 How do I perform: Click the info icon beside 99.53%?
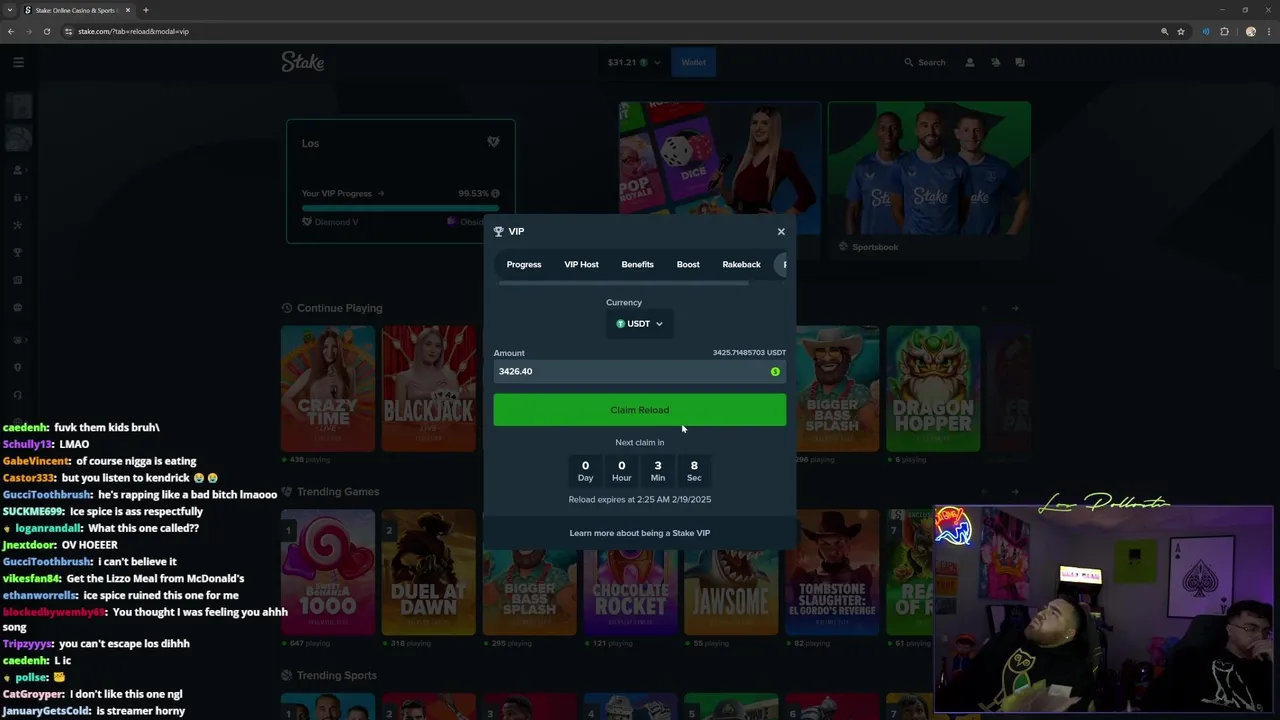[495, 193]
